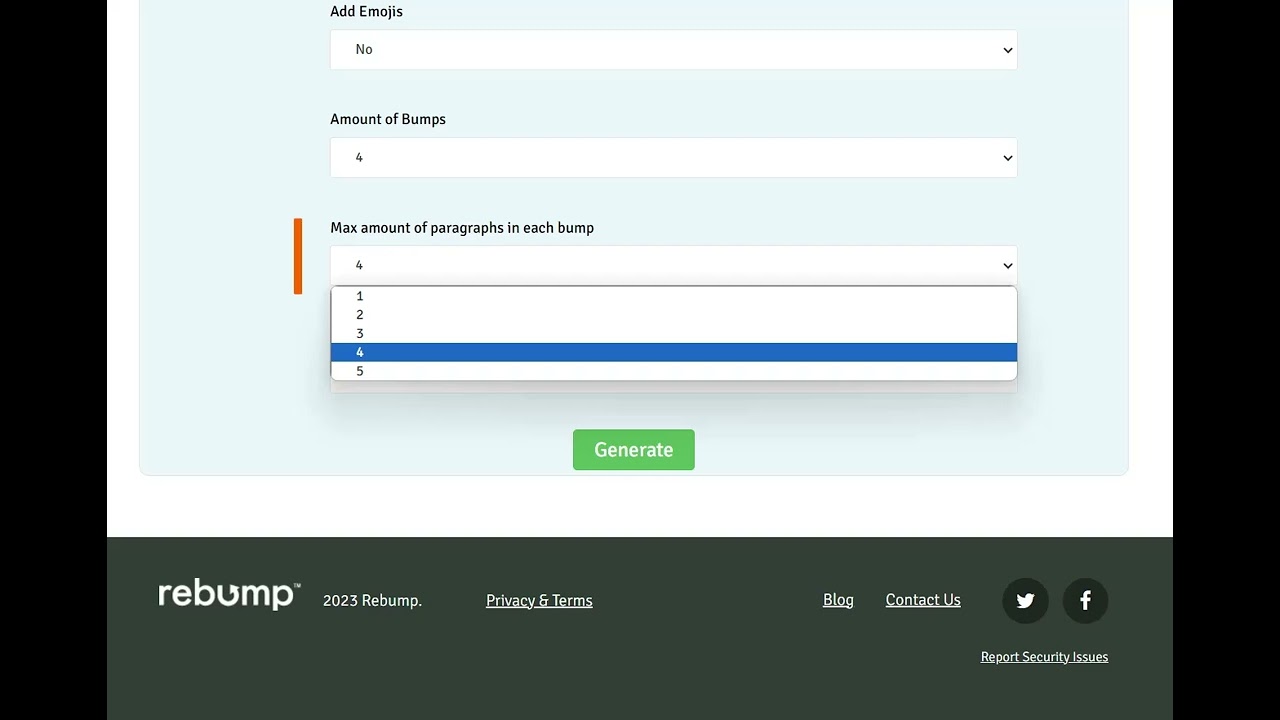The height and width of the screenshot is (720, 1280).
Task: Select highlighted option 4 in list
Action: point(674,352)
